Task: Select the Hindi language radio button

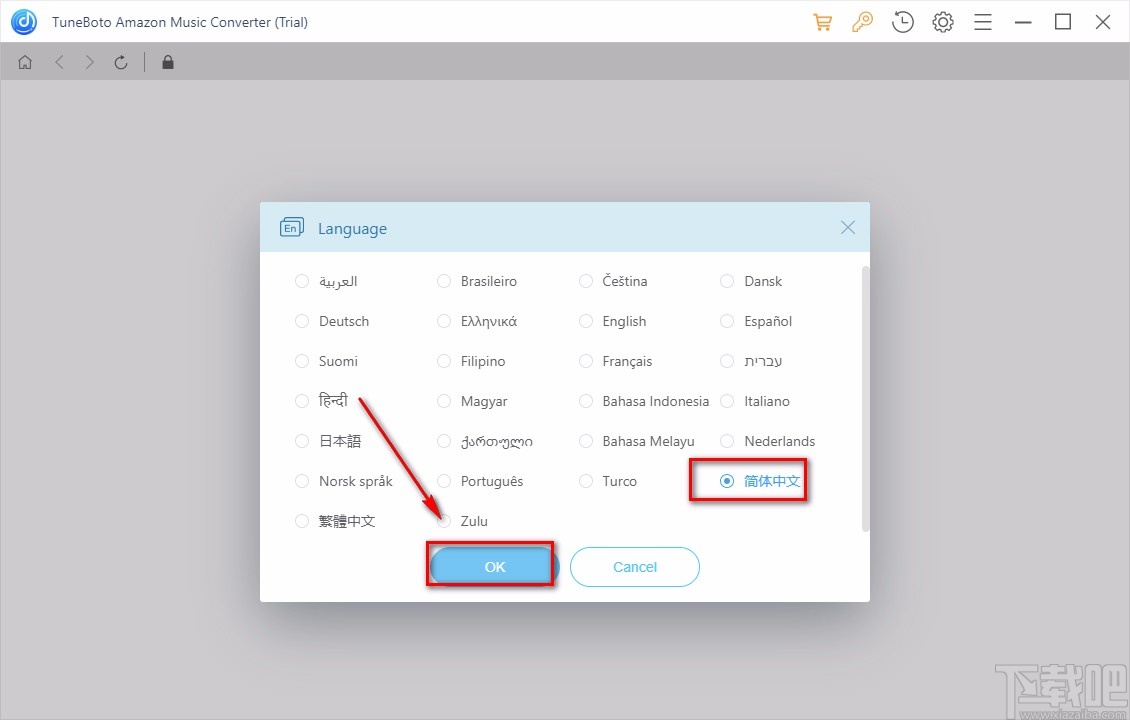Action: point(302,401)
